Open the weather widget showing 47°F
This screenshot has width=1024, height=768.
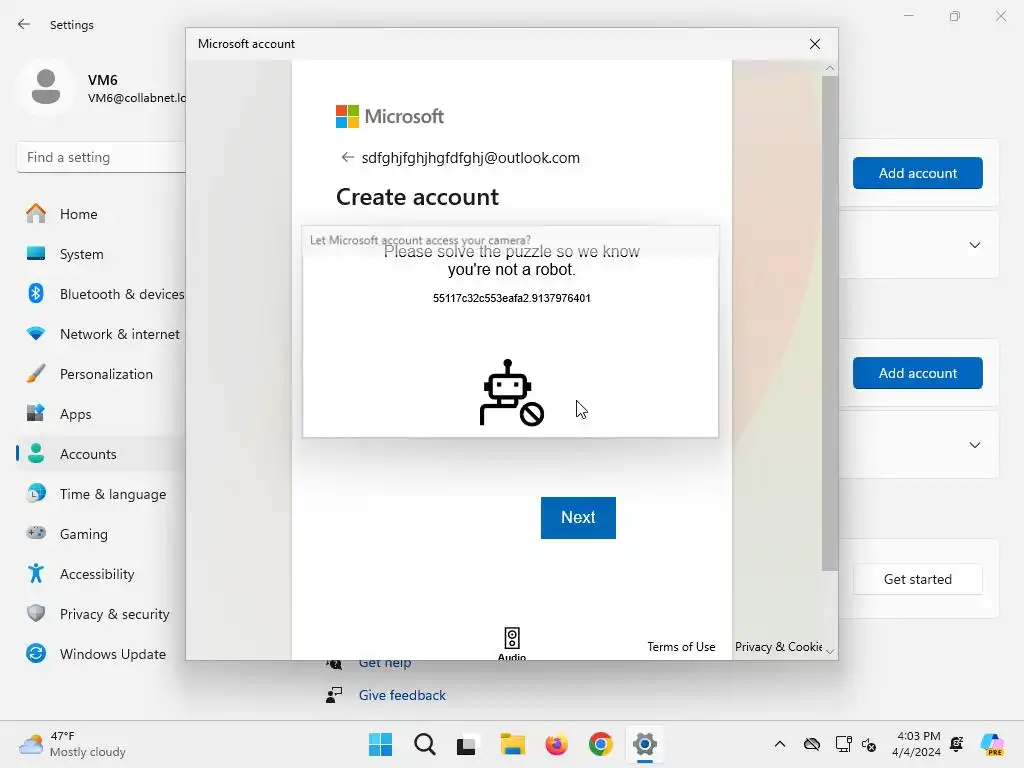72,744
